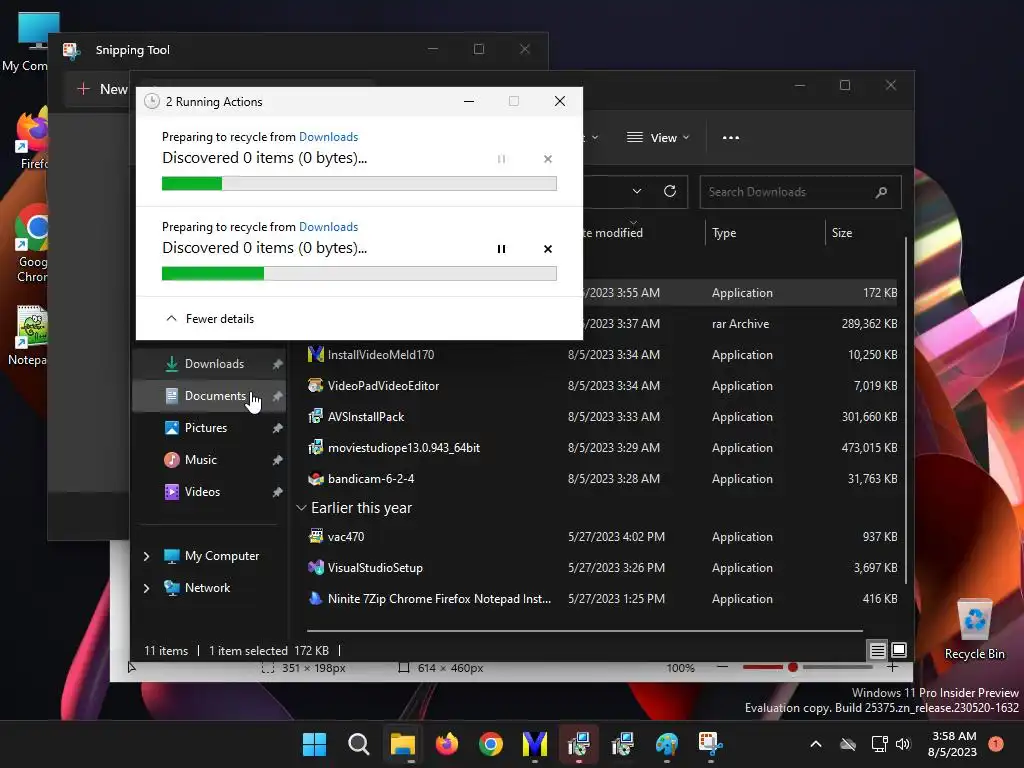Sort by Type column header

(x=724, y=232)
